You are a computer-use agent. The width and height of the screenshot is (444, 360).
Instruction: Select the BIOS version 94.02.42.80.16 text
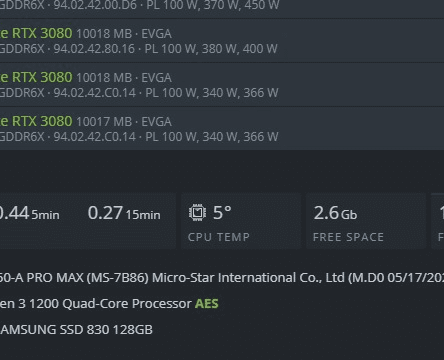(94, 49)
